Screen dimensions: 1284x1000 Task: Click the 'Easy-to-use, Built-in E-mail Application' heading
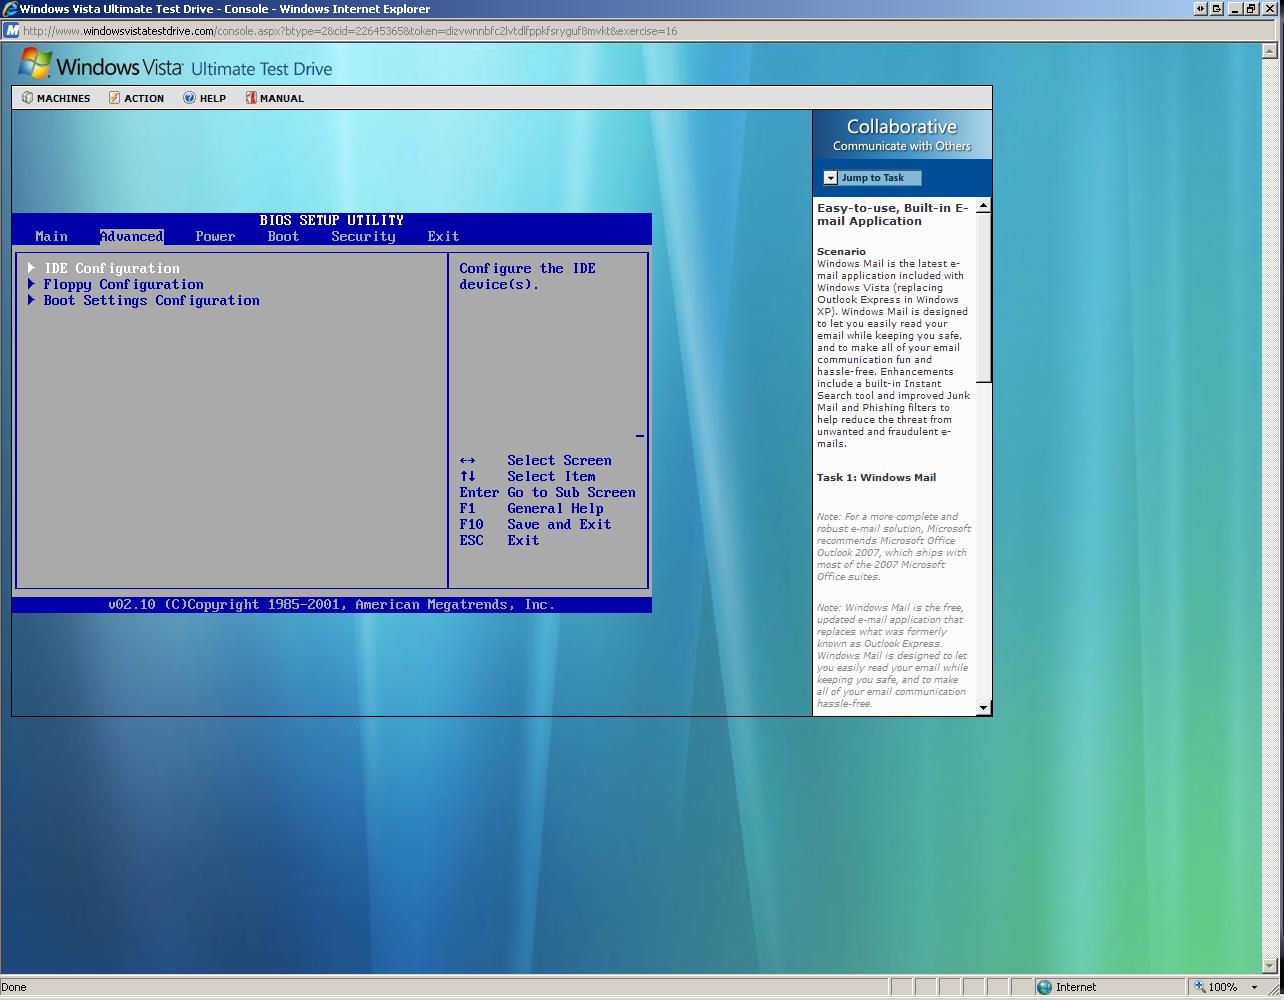(x=892, y=215)
